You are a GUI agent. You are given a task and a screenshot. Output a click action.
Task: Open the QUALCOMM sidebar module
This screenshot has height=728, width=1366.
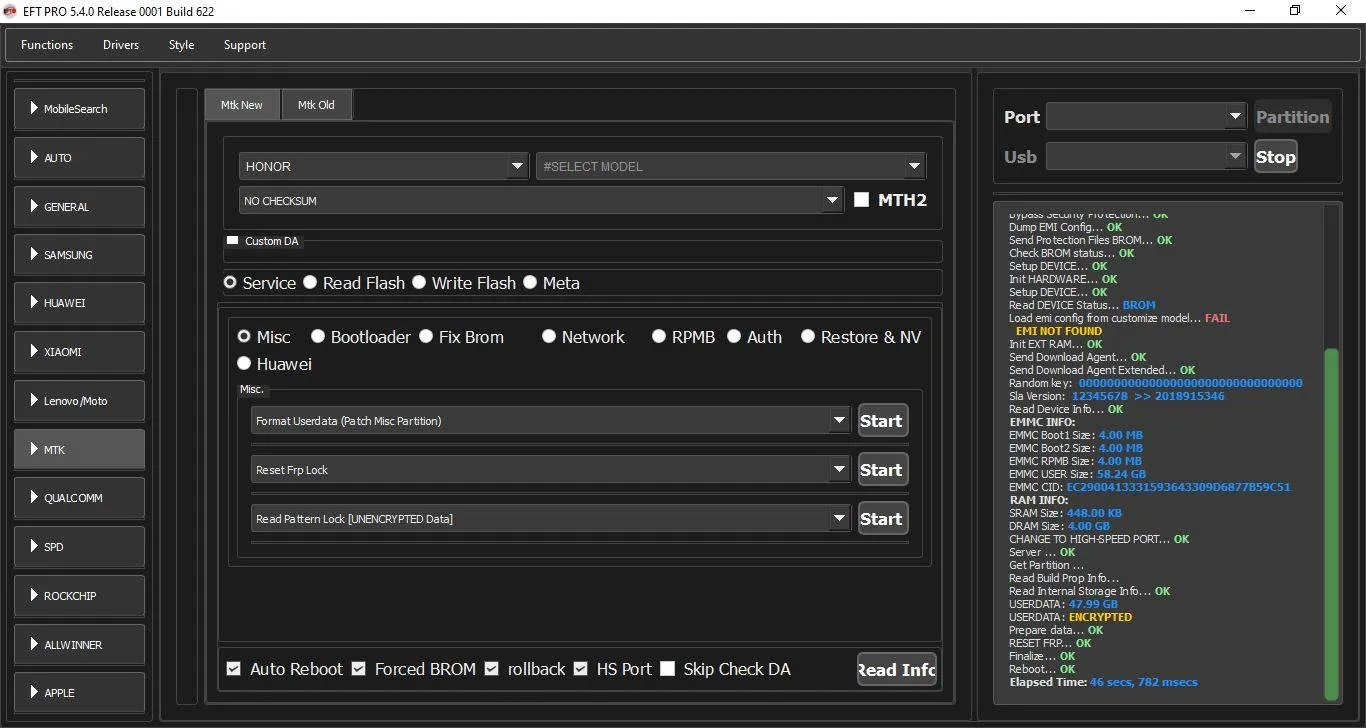pos(79,498)
